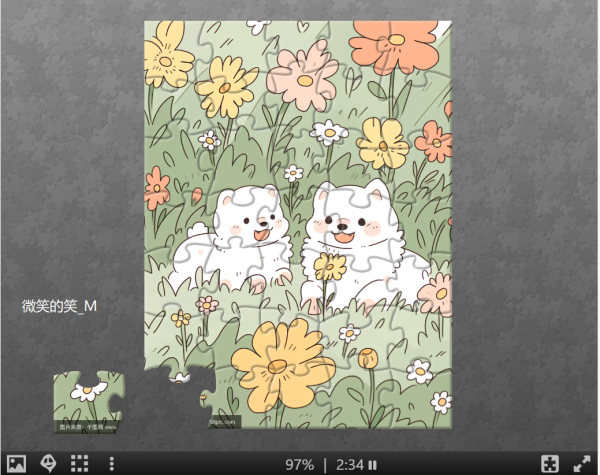Screen dimensions: 600x475
Task: Open the piece arrangement grid icon
Action: (x=80, y=464)
